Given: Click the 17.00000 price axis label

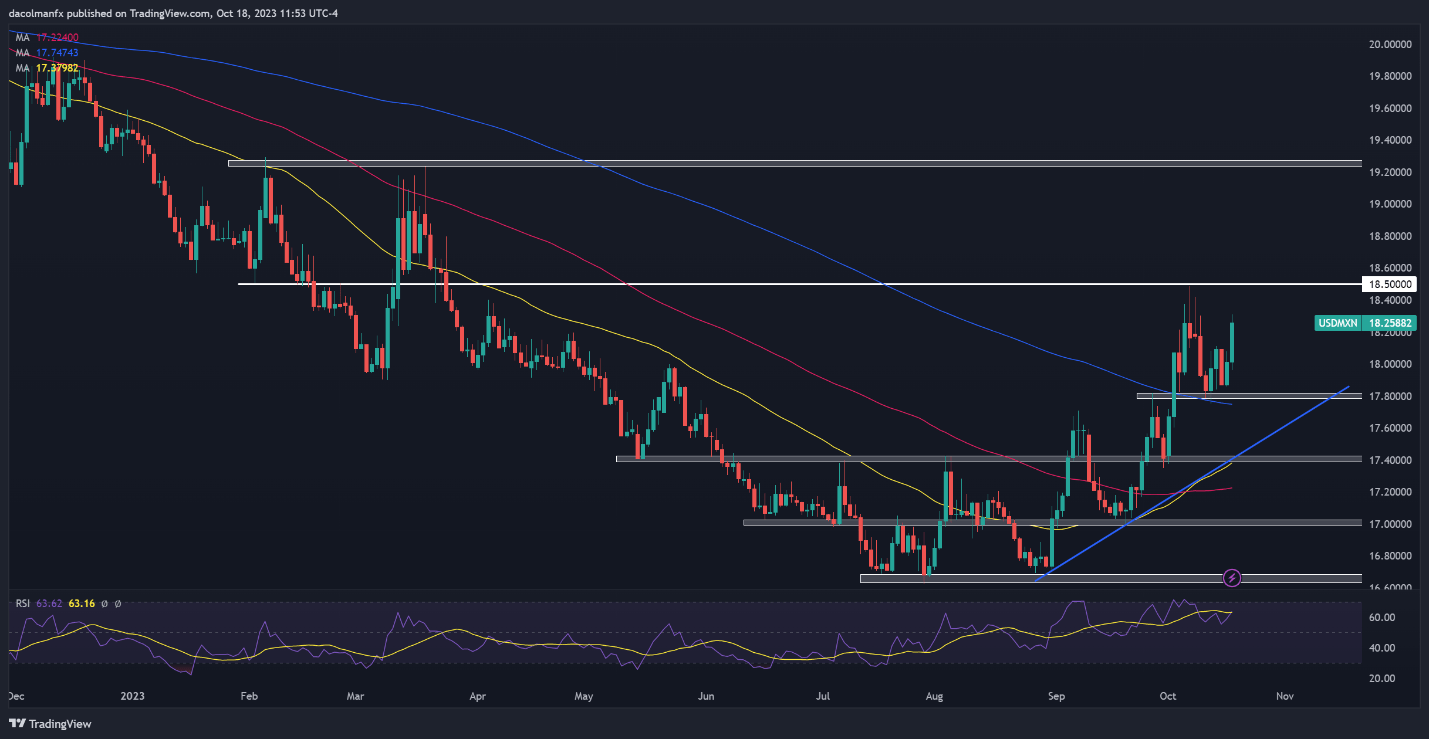Looking at the screenshot, I should point(1392,524).
